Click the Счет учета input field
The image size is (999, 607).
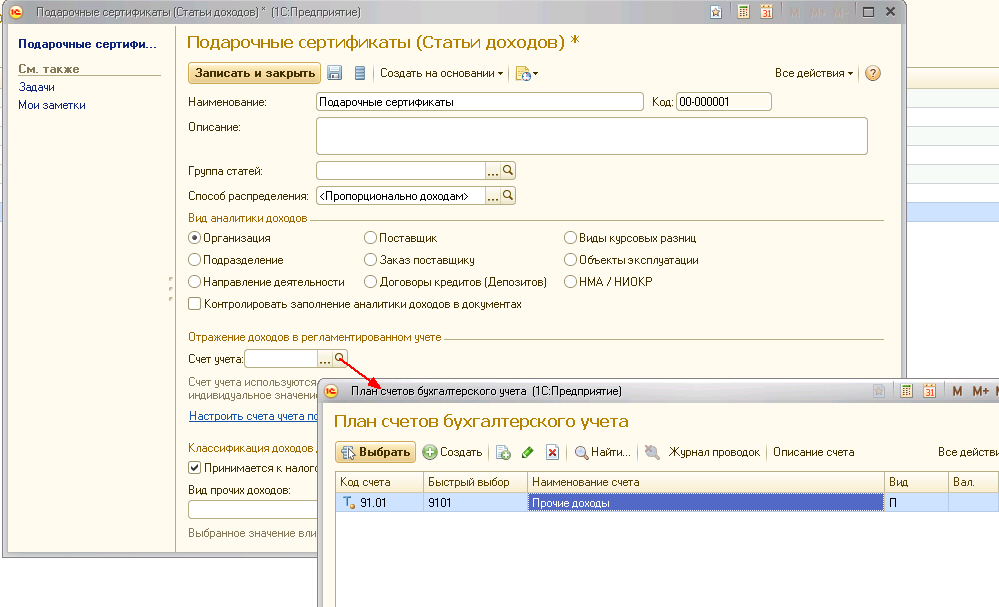(x=281, y=359)
